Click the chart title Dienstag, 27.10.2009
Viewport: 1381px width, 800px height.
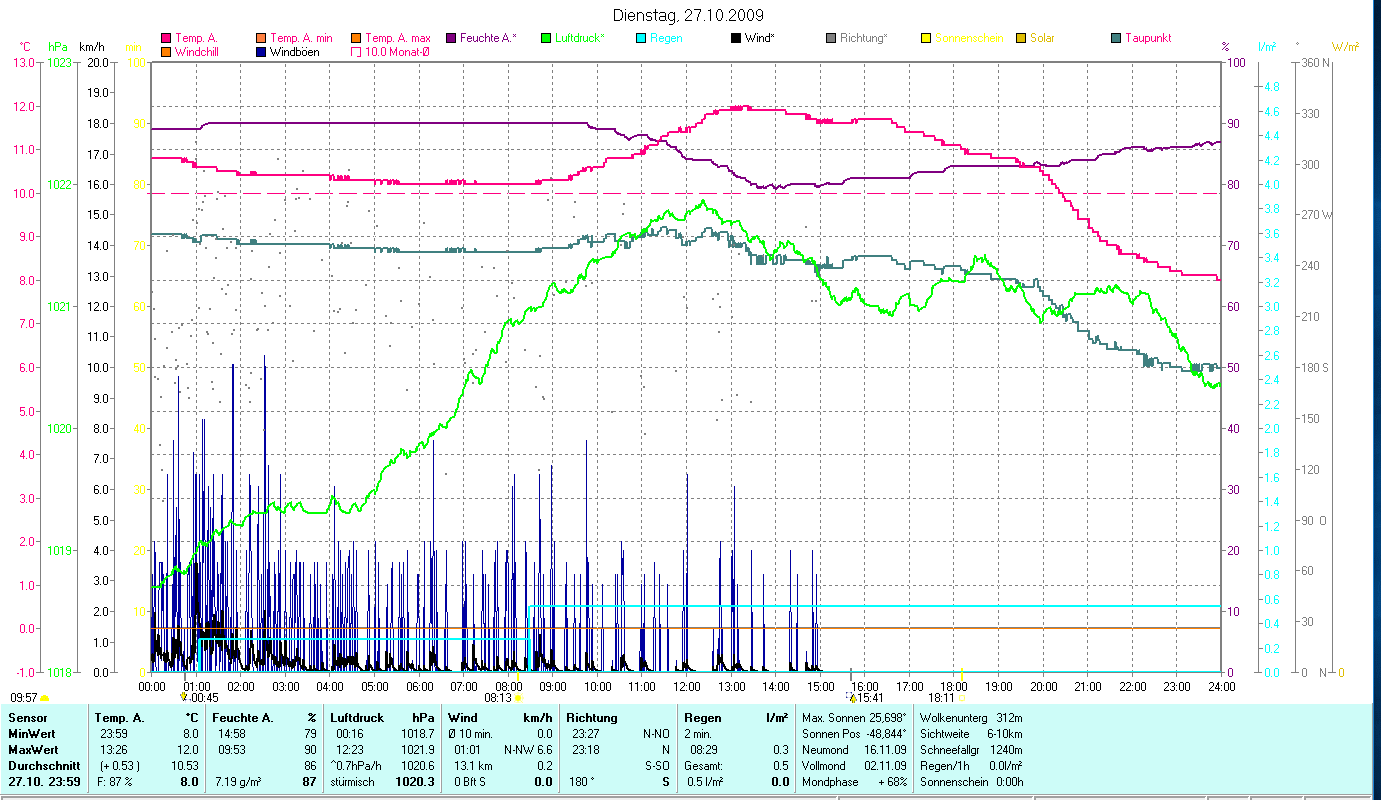tap(690, 16)
